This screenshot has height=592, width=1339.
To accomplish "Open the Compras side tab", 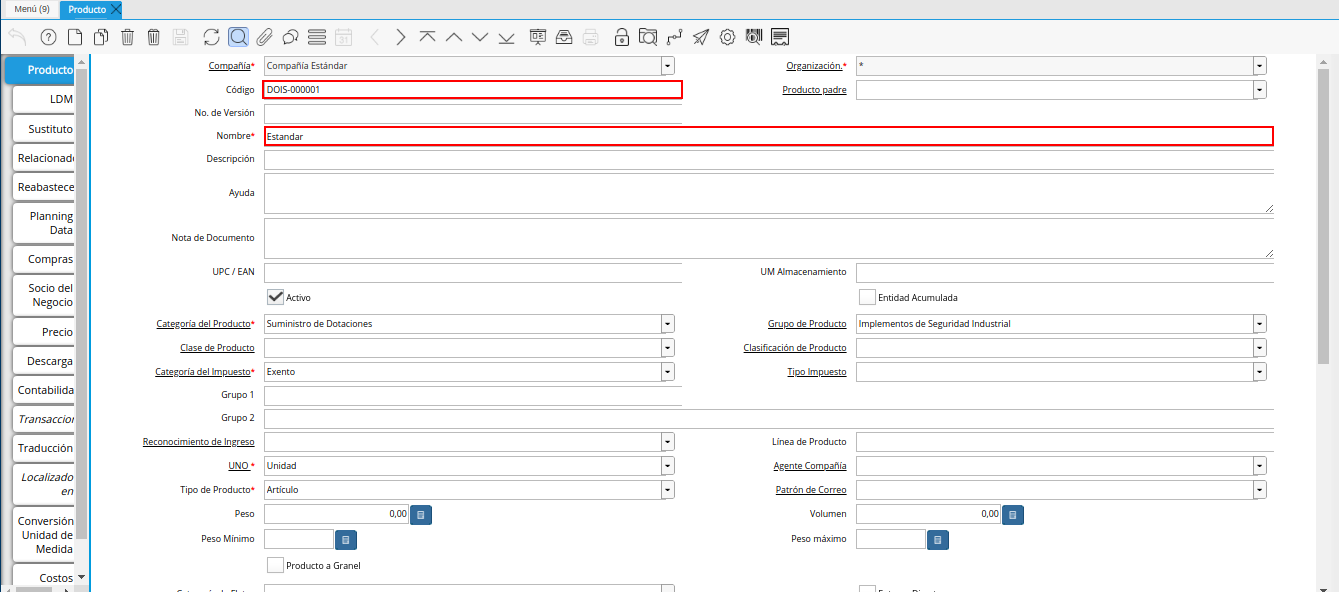I will (x=45, y=259).
